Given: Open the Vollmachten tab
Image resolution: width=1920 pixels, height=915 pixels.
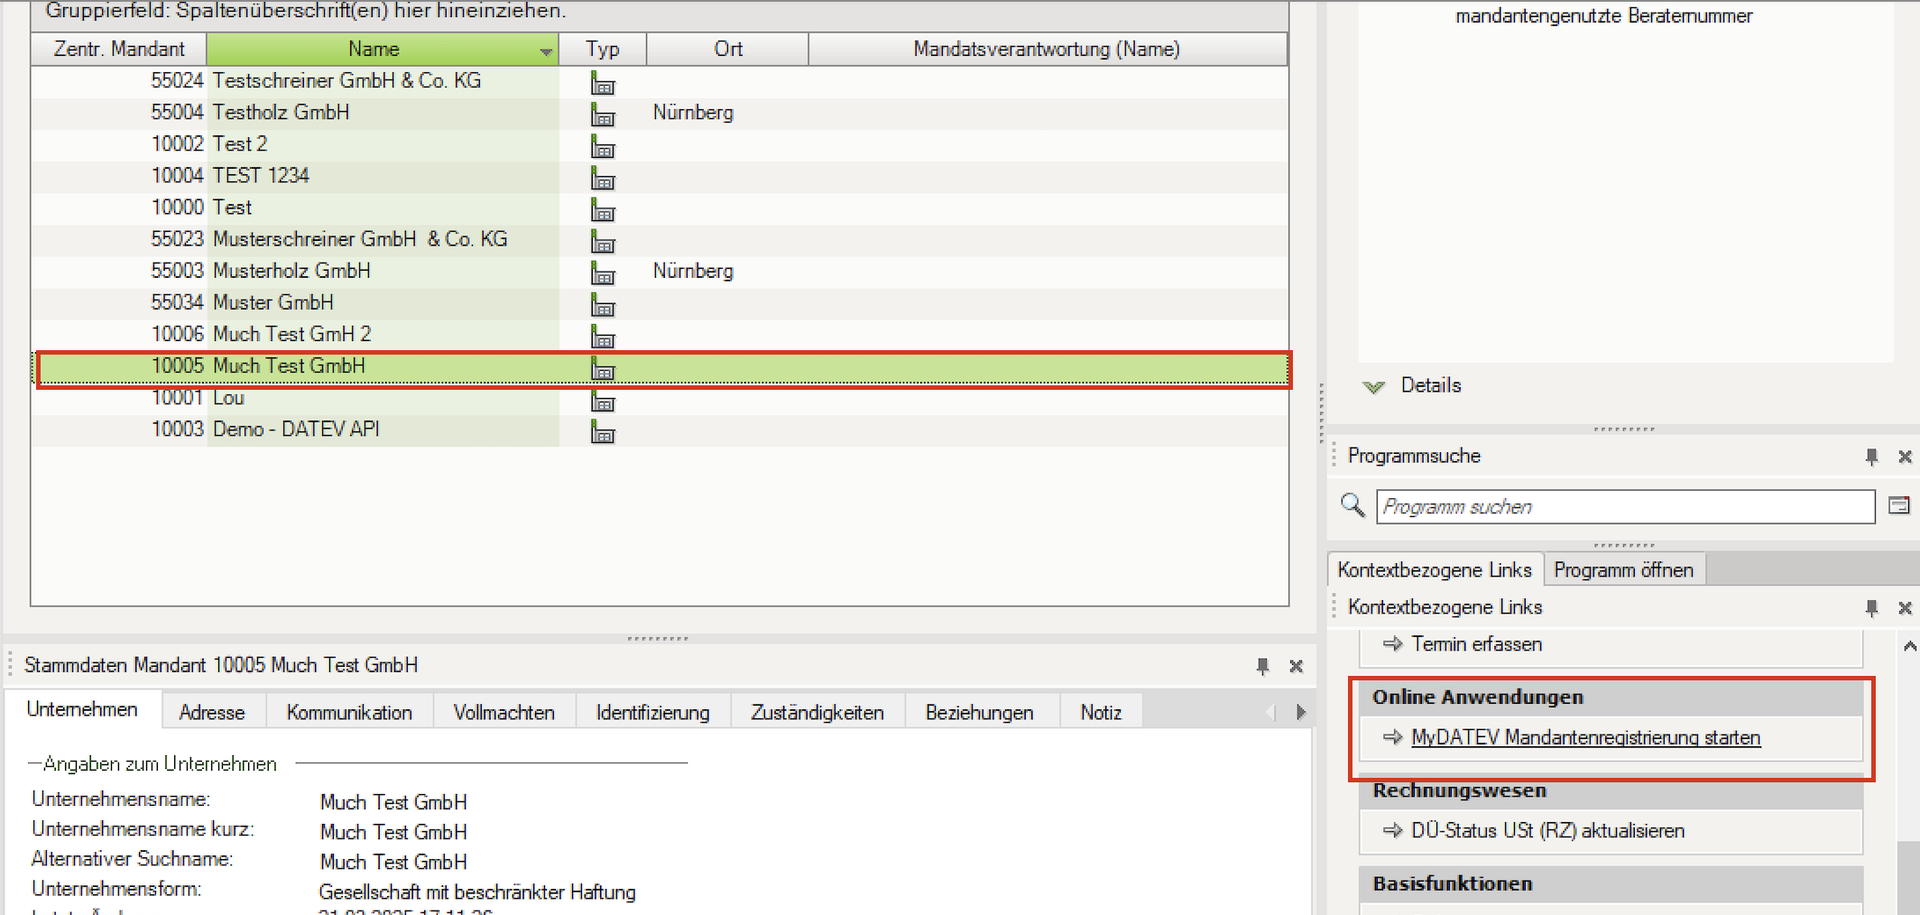Looking at the screenshot, I should 503,712.
